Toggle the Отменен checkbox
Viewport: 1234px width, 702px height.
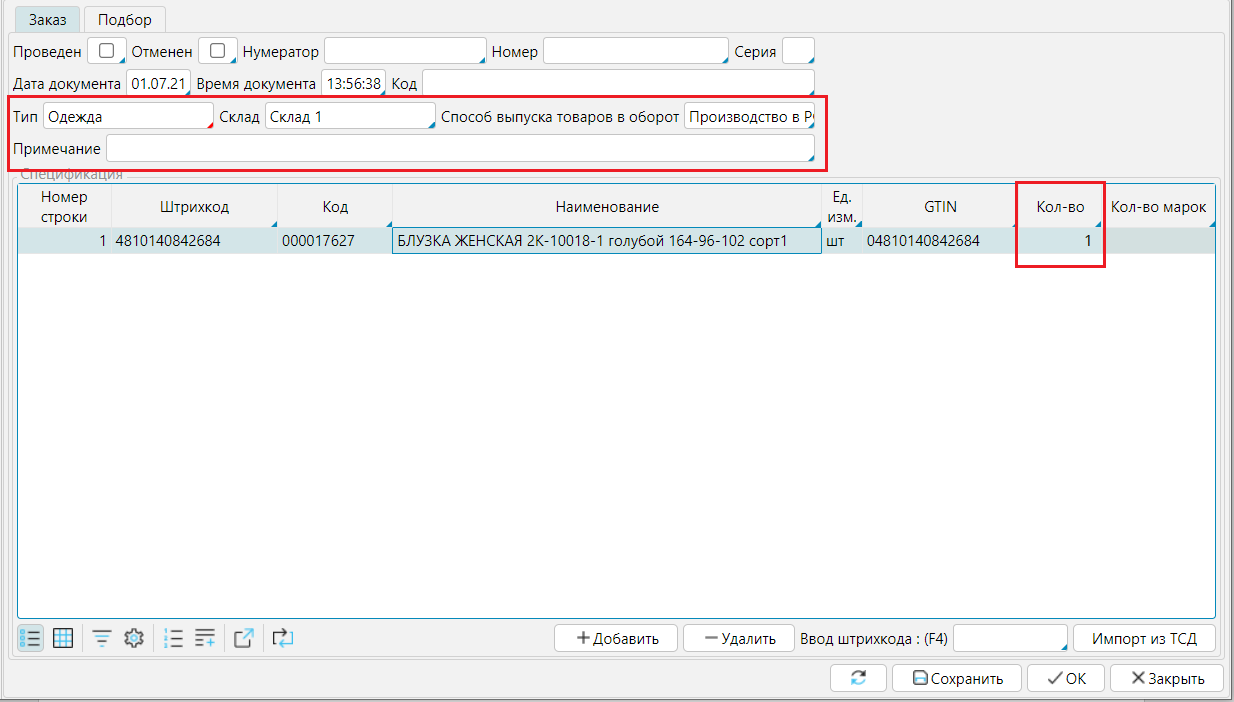[217, 51]
